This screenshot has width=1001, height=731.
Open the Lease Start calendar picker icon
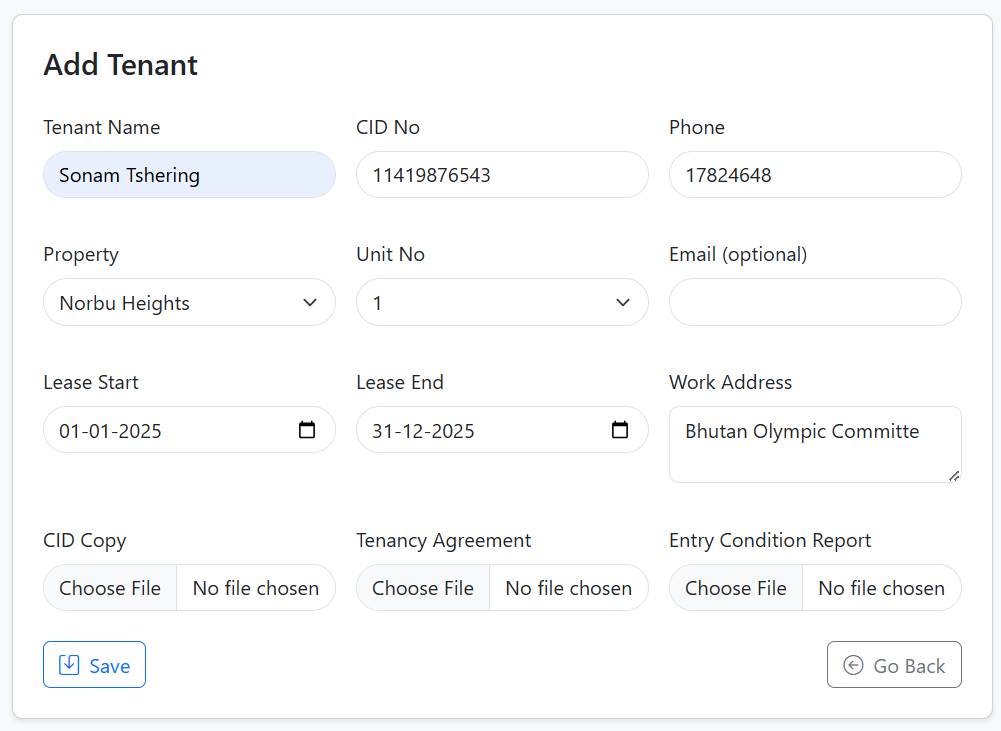[307, 430]
